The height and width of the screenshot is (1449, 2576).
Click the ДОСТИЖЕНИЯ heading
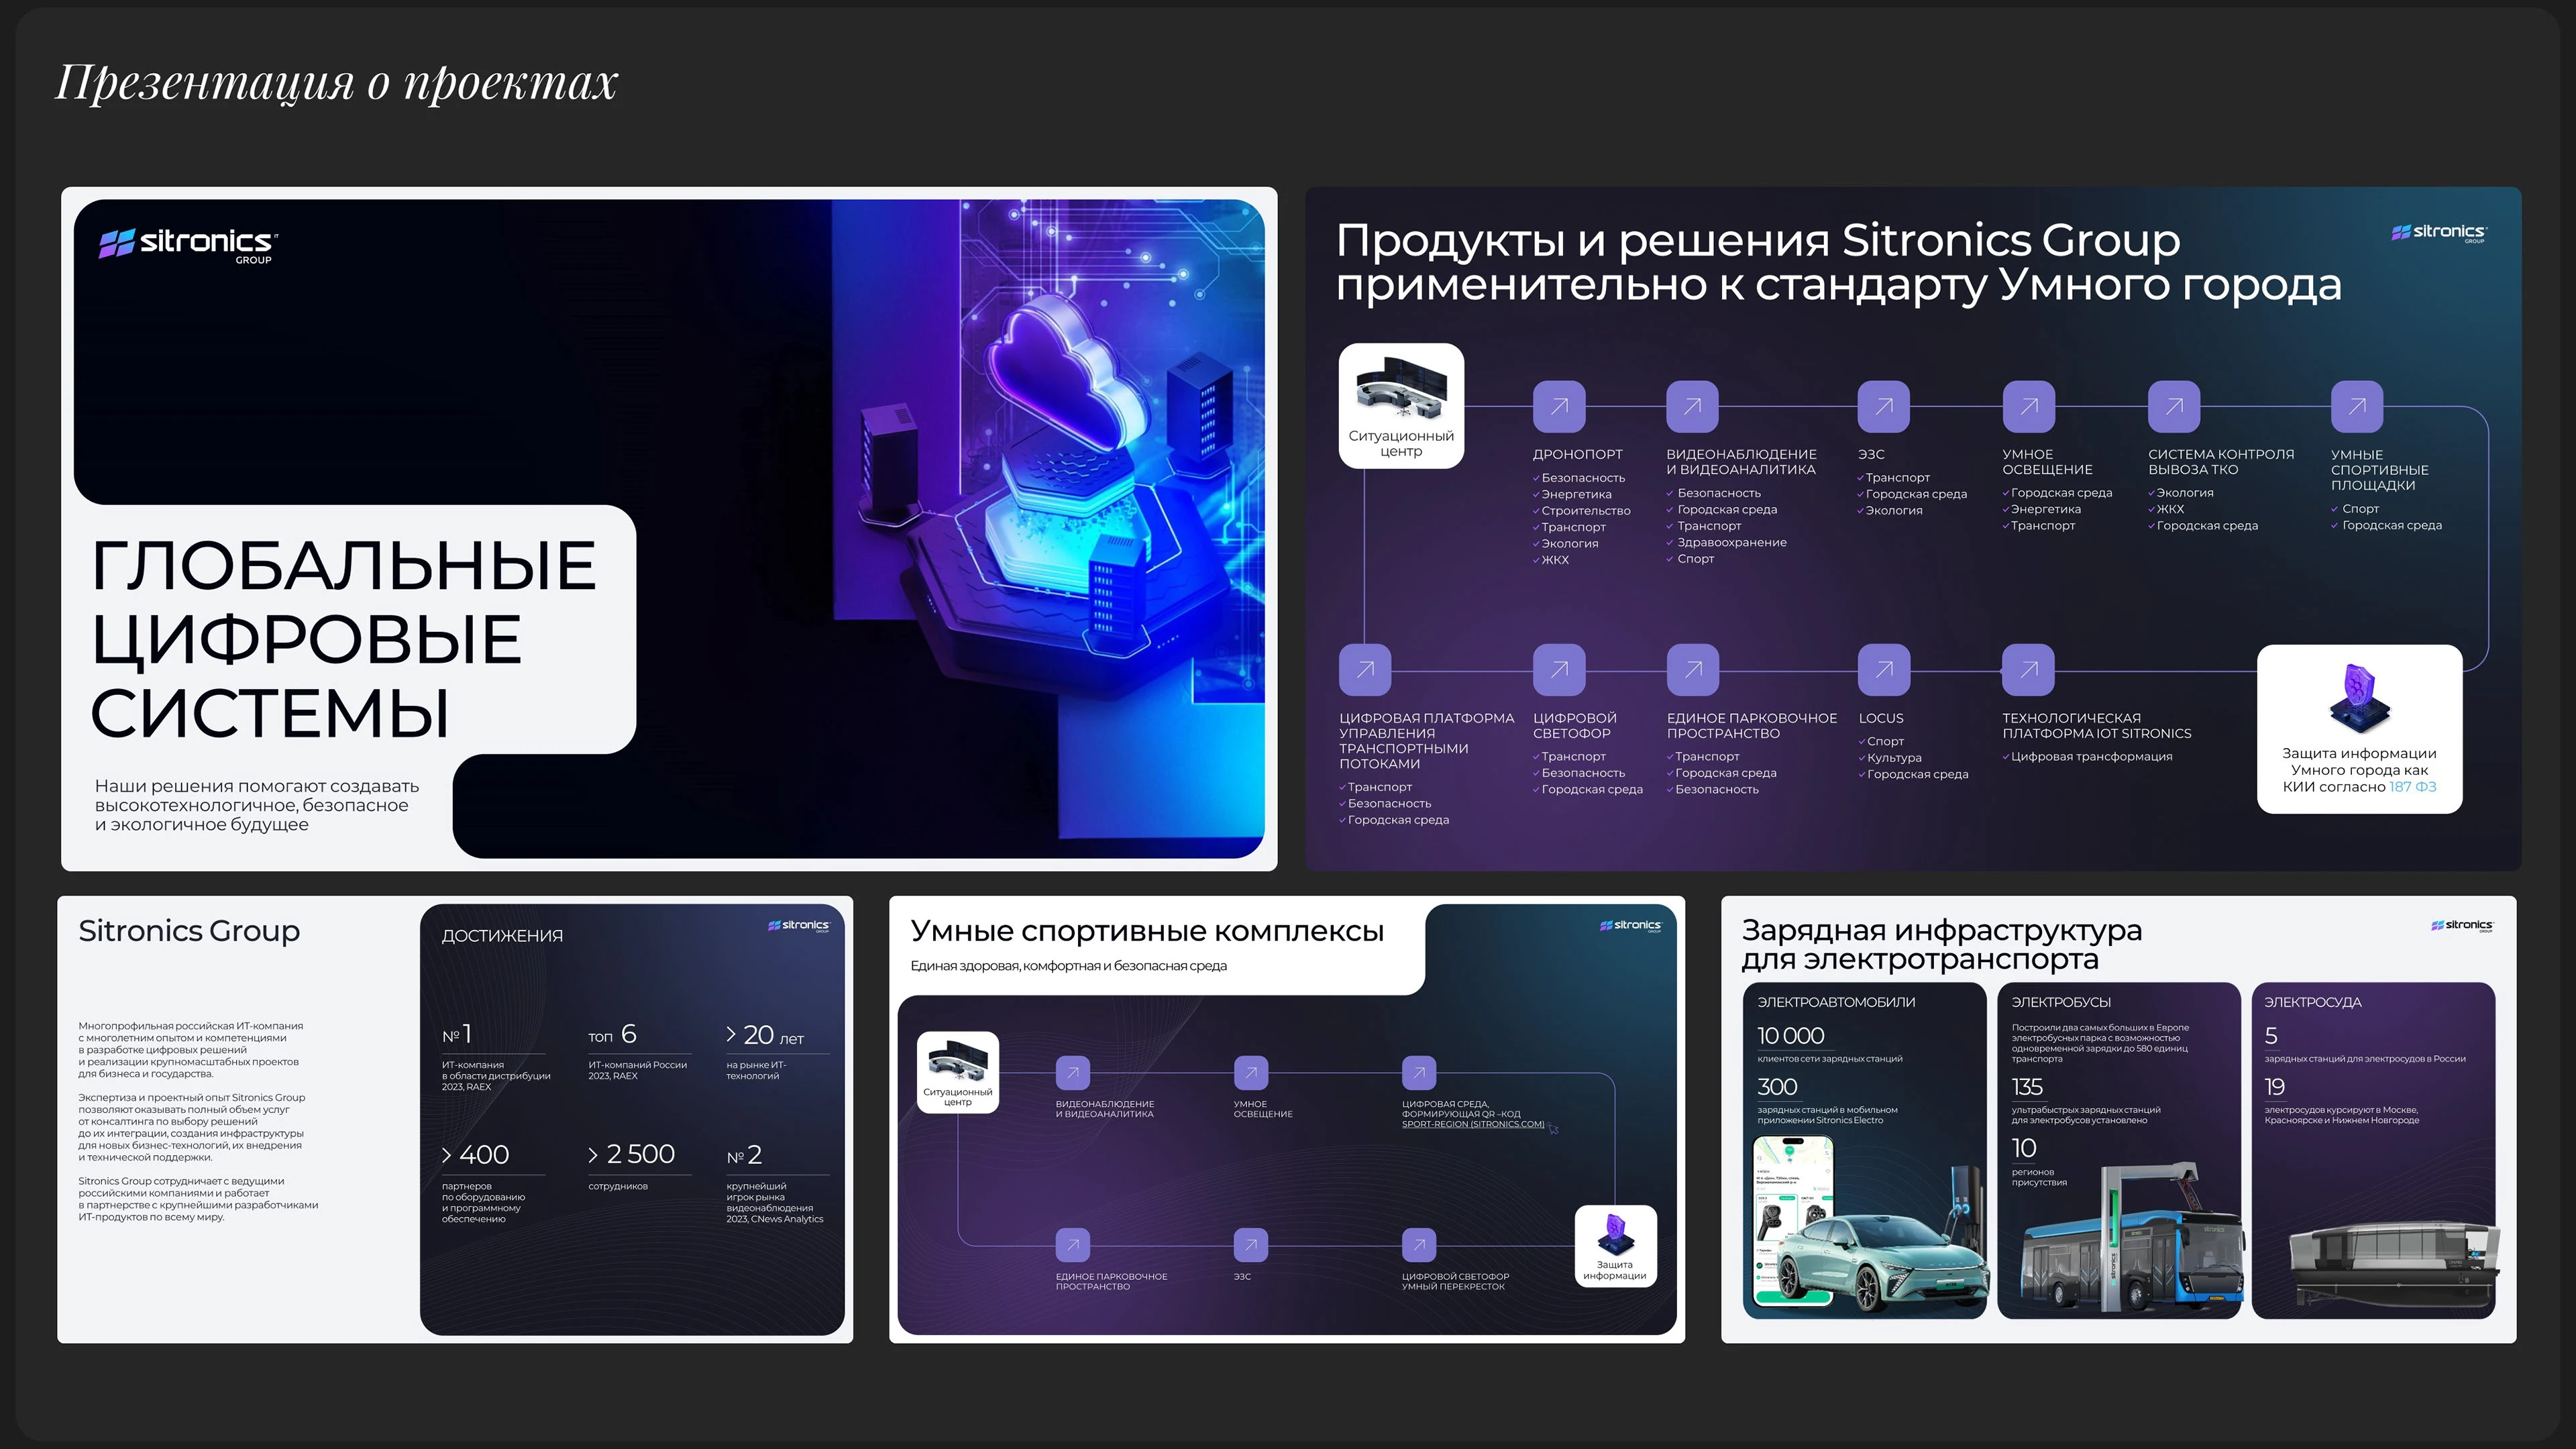click(x=502, y=936)
